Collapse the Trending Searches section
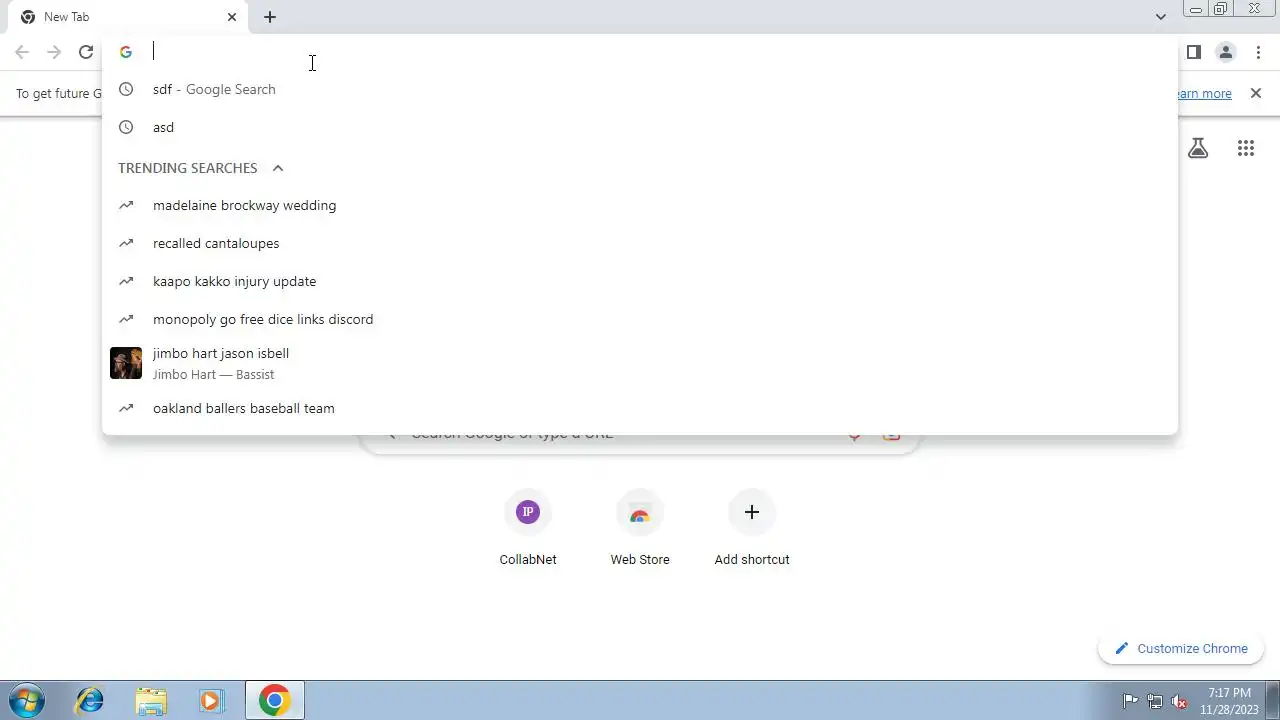 tap(278, 168)
